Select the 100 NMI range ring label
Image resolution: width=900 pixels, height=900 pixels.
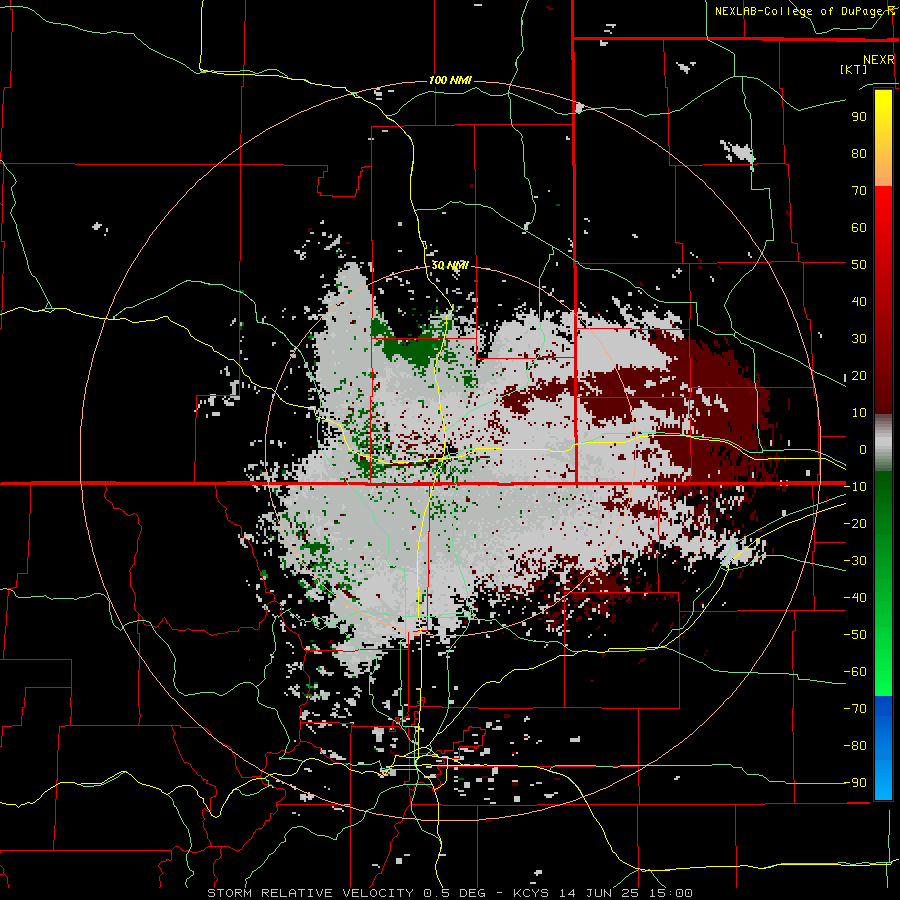(x=450, y=80)
